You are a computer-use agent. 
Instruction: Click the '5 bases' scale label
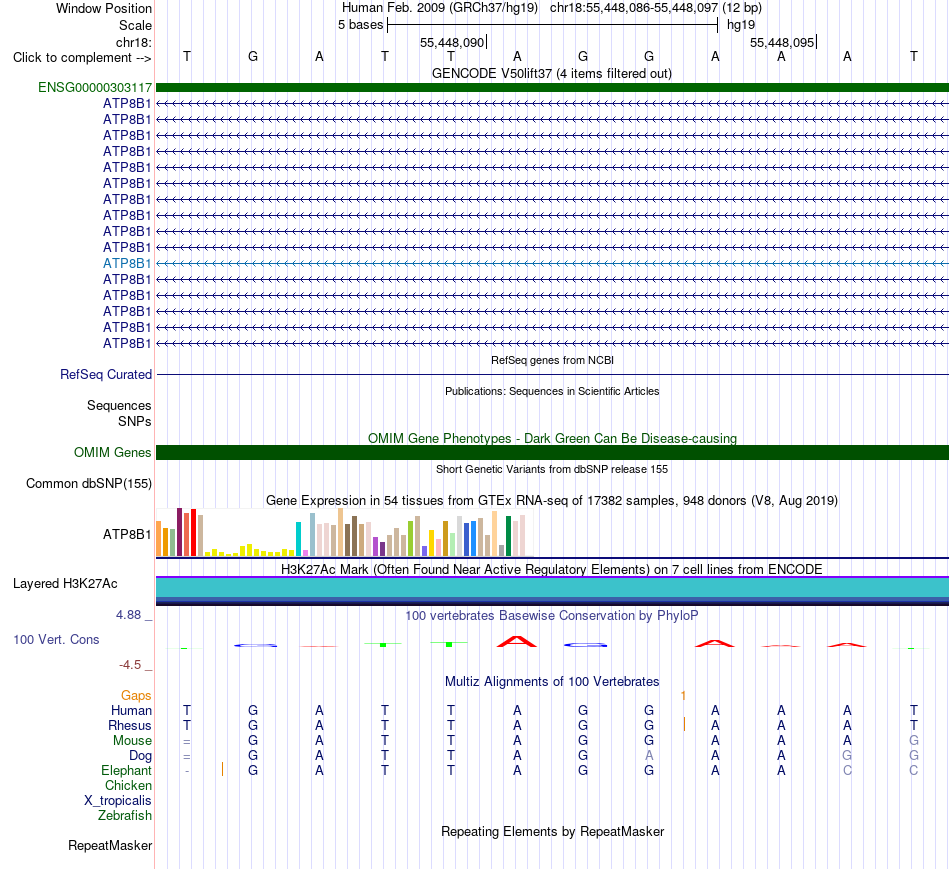click(x=360, y=25)
